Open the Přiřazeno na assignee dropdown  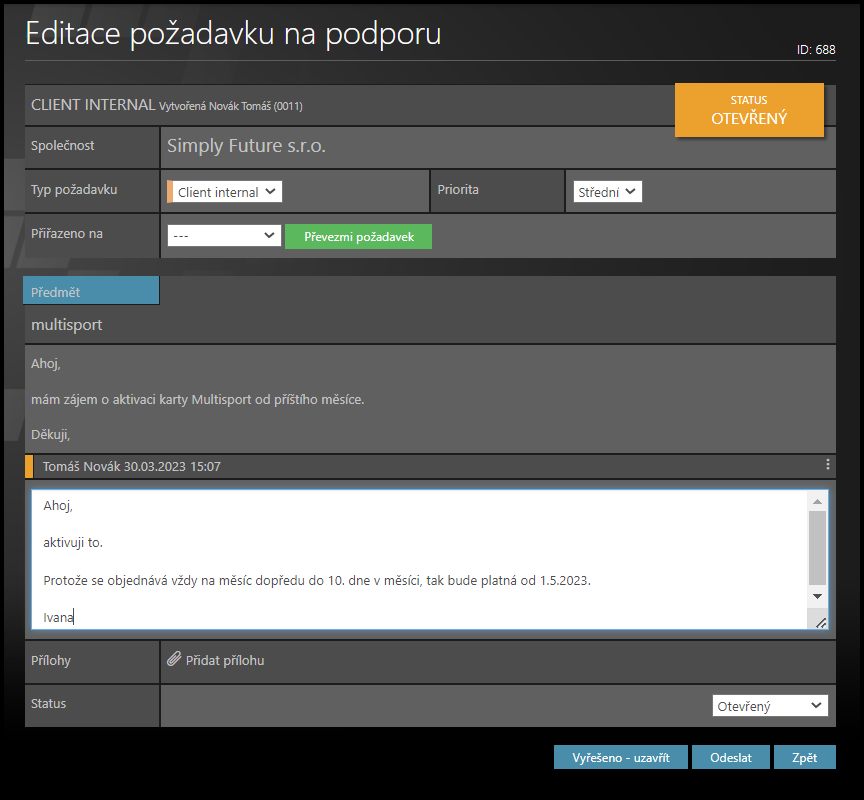click(224, 235)
